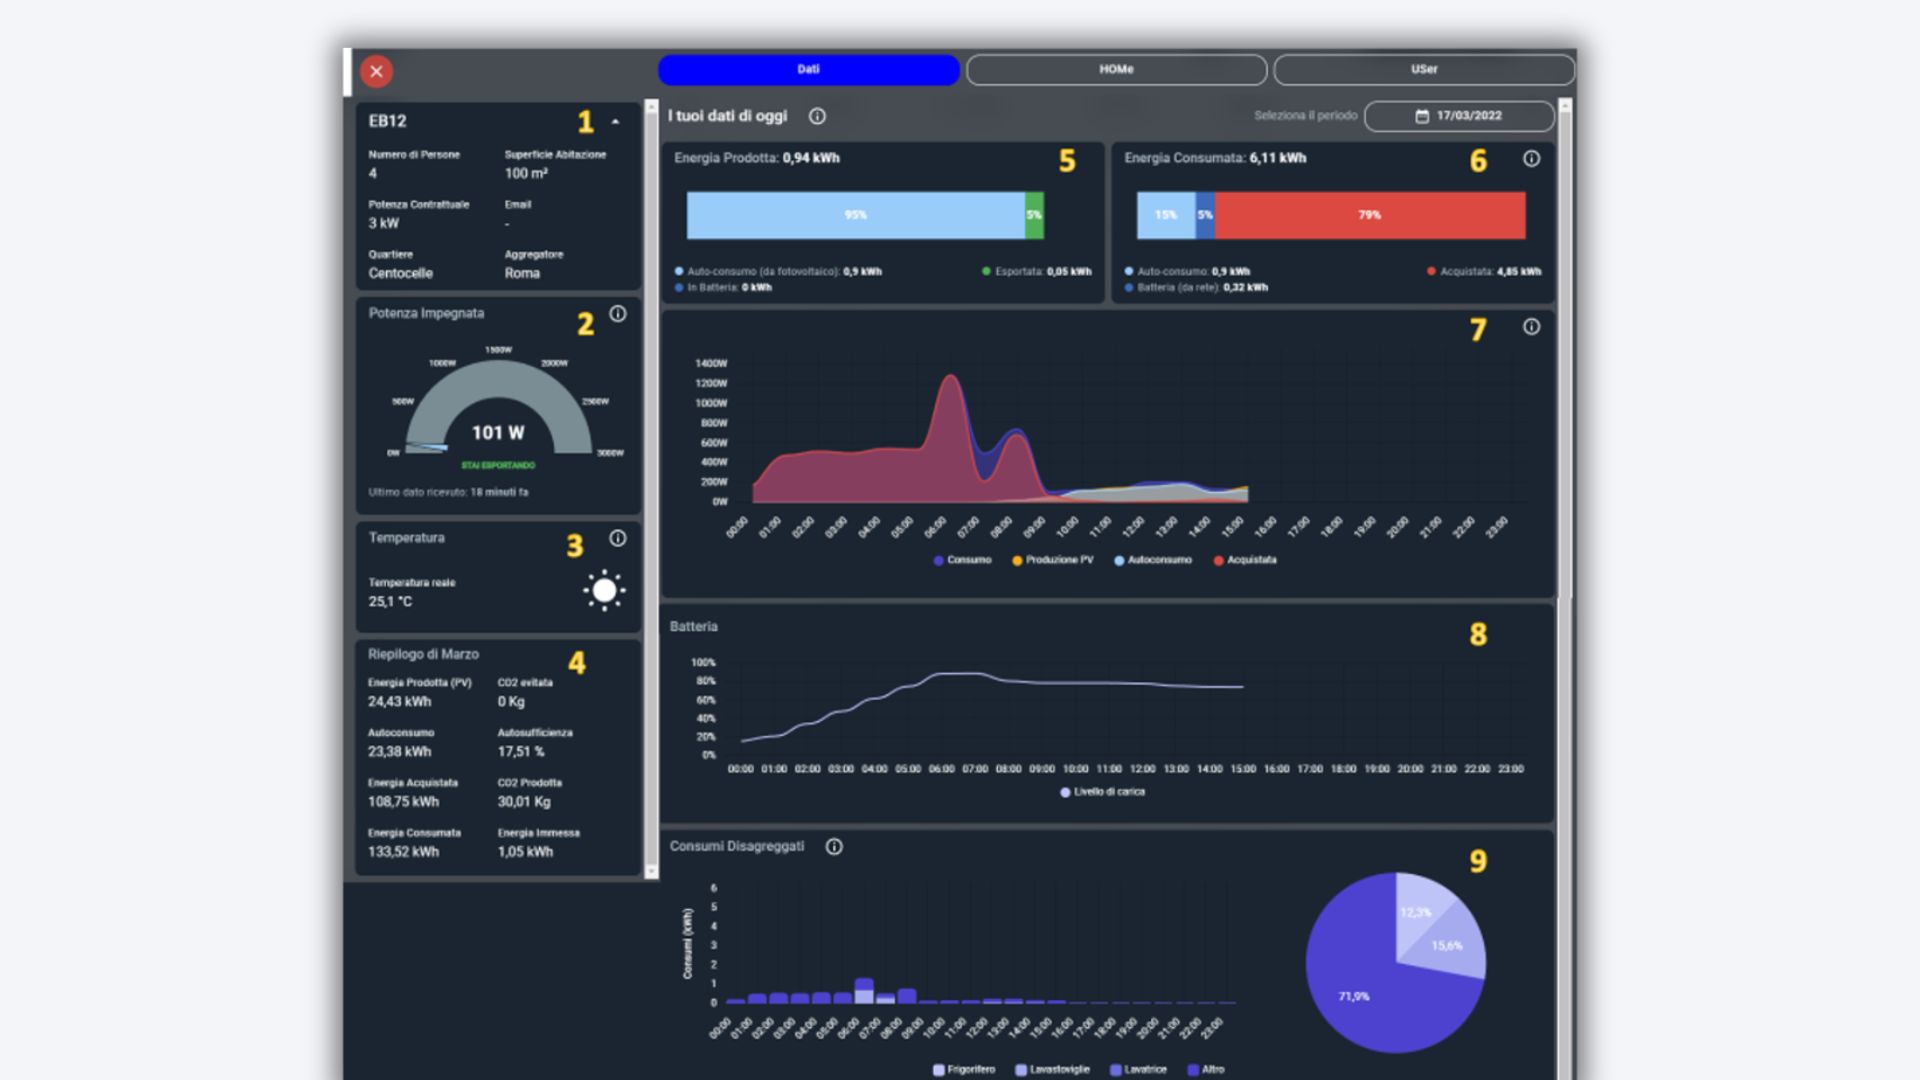This screenshot has height=1080, width=1920.
Task: Click info icon next to Potenza Impegnata
Action: pos(618,314)
